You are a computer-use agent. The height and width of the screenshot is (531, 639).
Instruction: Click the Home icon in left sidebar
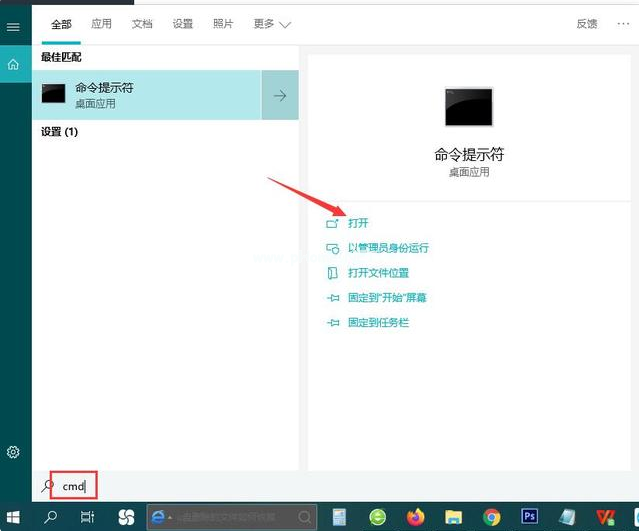pyautogui.click(x=13, y=64)
